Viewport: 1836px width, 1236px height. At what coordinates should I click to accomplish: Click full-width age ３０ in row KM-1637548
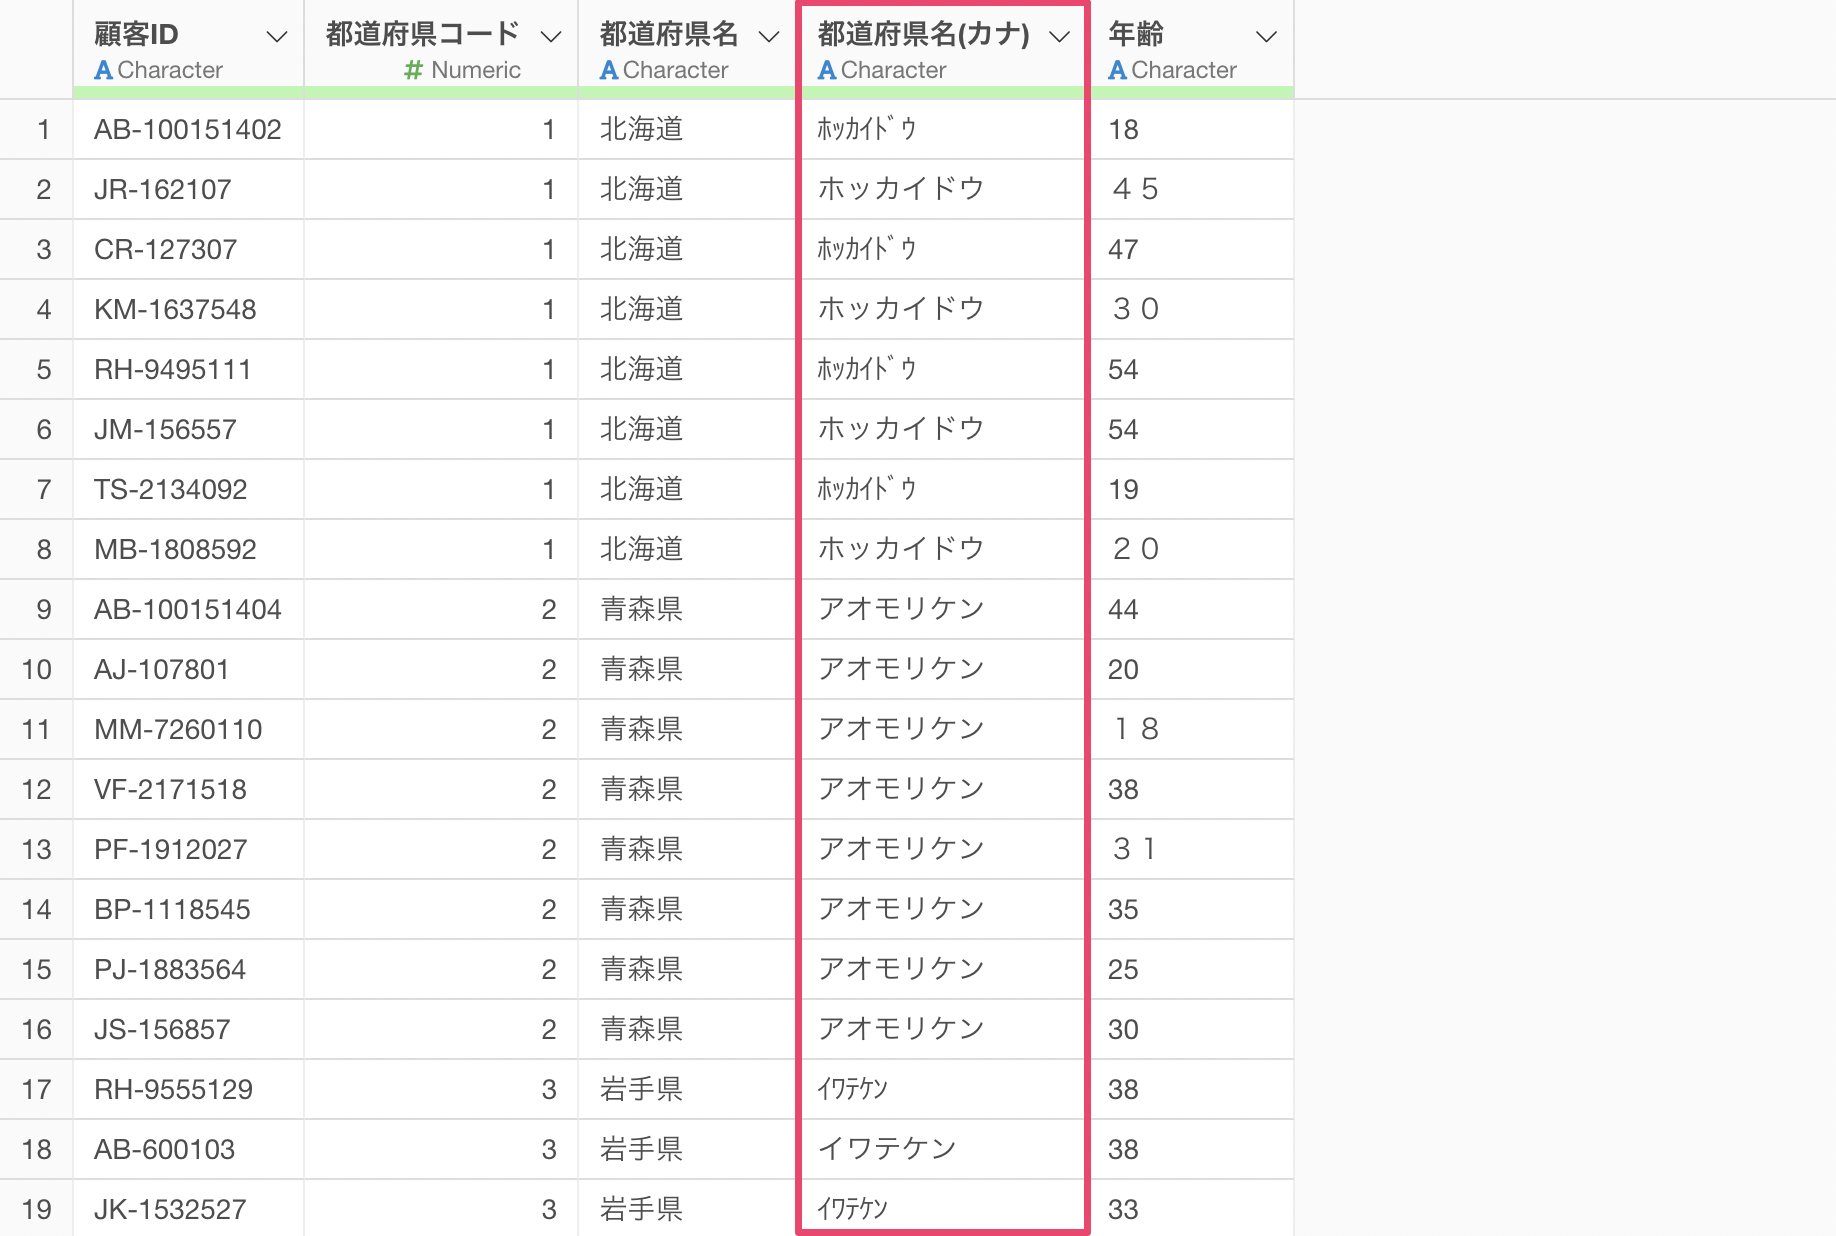point(1136,309)
